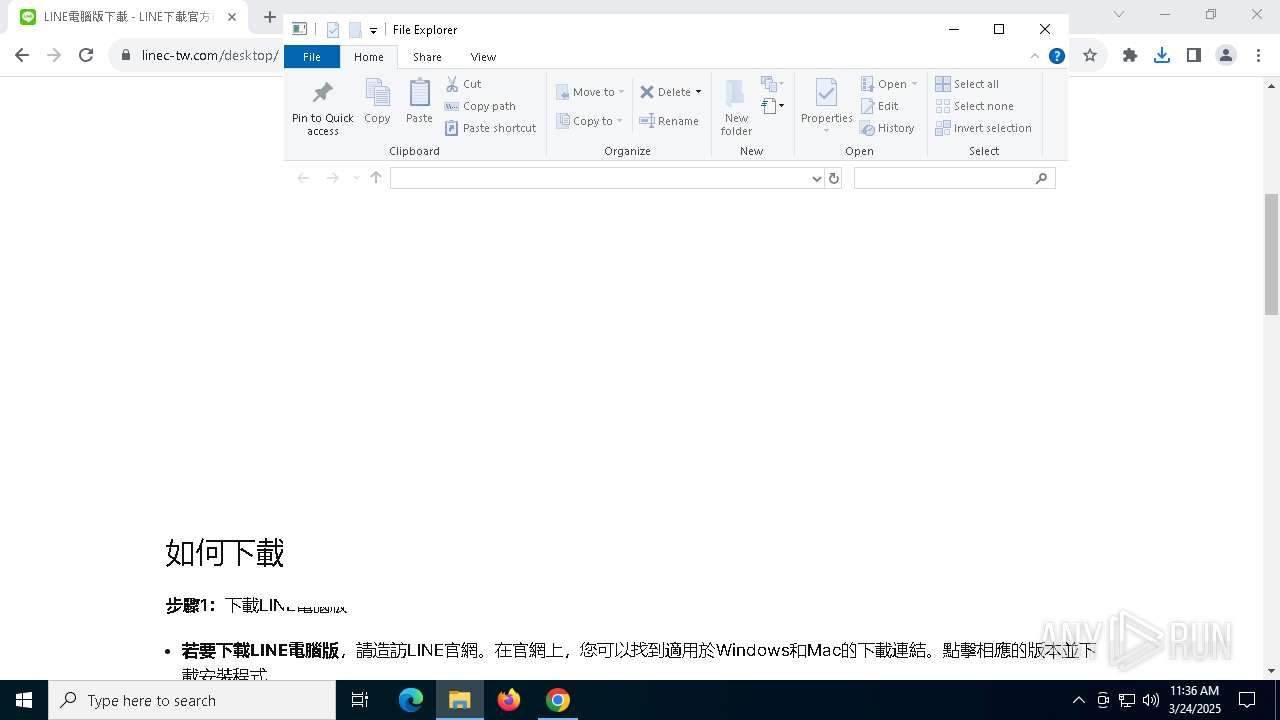Click the Rename button
Screen dimensions: 1280x720
pyautogui.click(x=669, y=121)
